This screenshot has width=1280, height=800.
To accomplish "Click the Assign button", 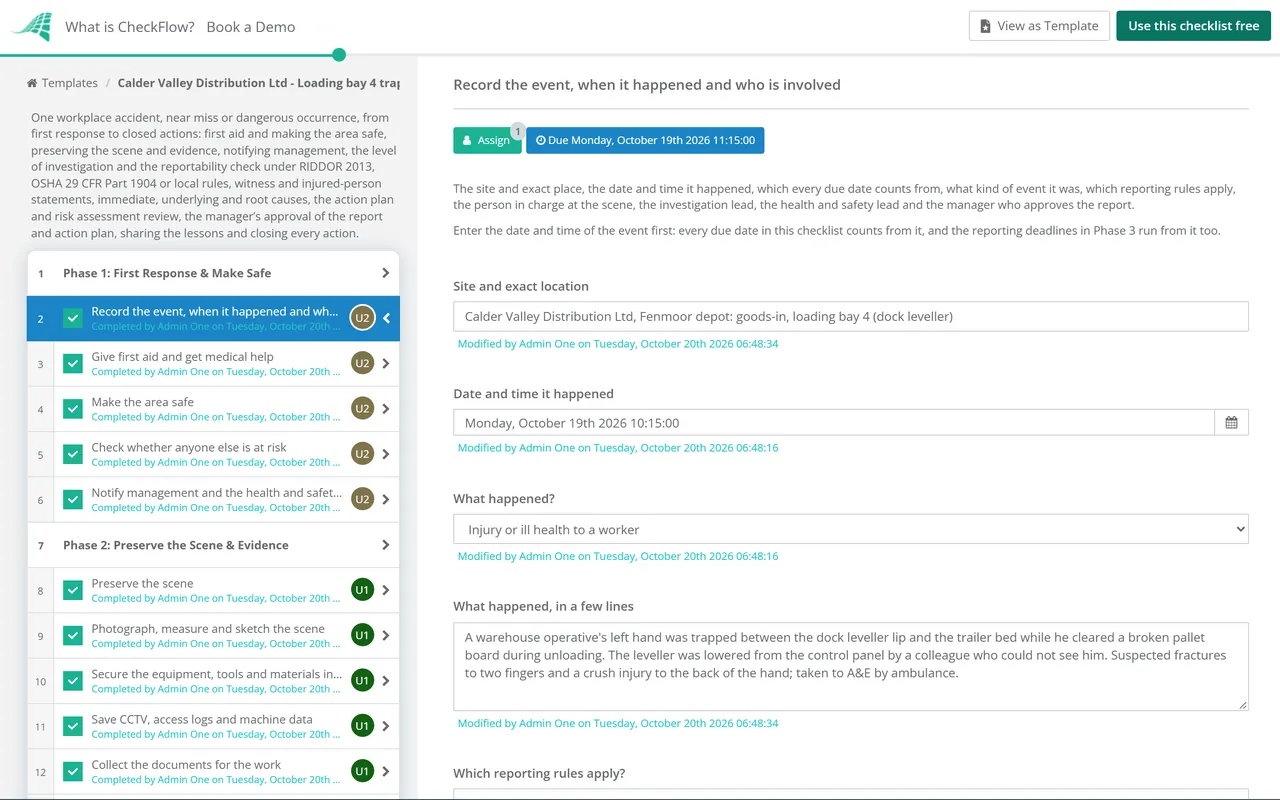I will click(487, 140).
